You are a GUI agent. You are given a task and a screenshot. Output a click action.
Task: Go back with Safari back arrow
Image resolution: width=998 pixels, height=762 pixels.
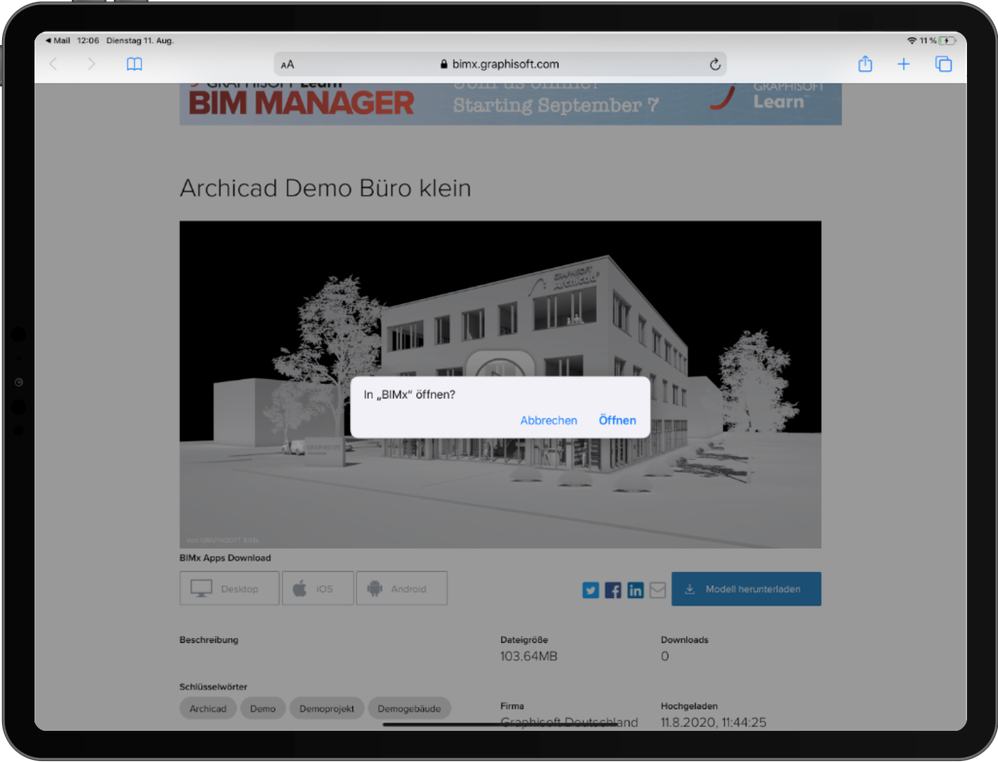pyautogui.click(x=53, y=64)
